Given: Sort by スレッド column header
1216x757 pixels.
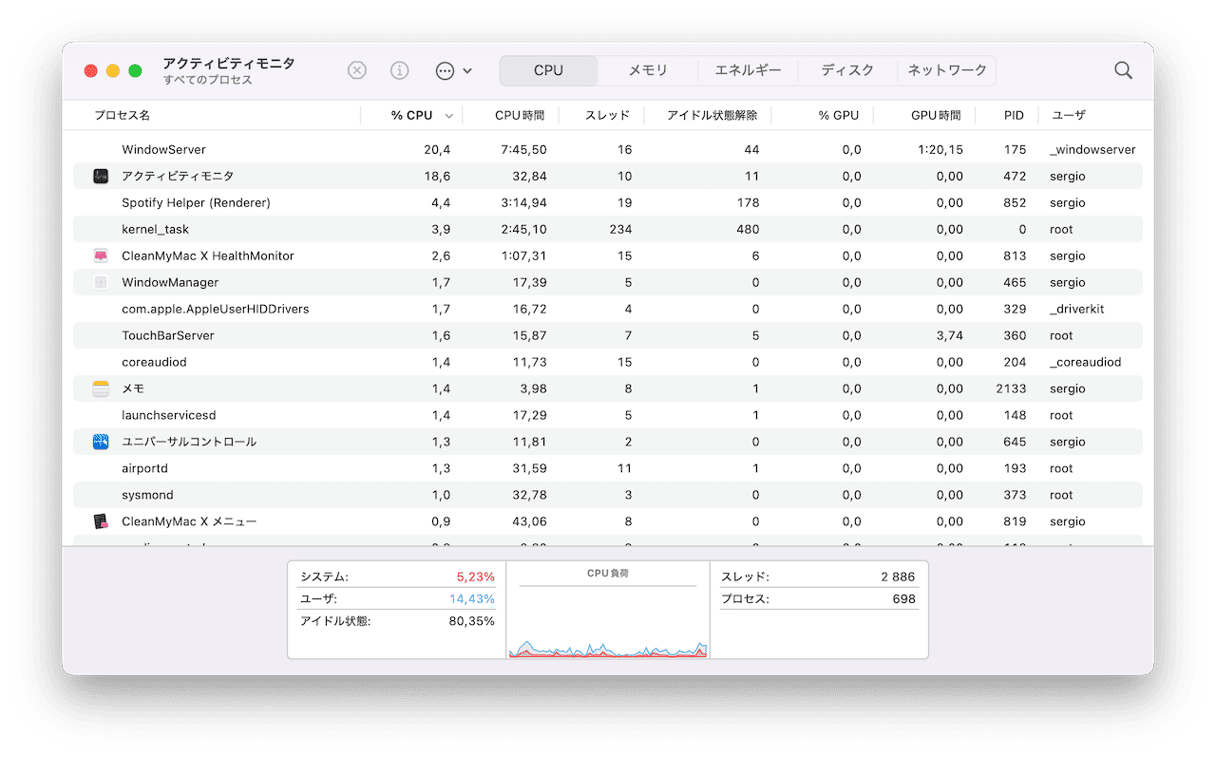Looking at the screenshot, I should click(608, 115).
